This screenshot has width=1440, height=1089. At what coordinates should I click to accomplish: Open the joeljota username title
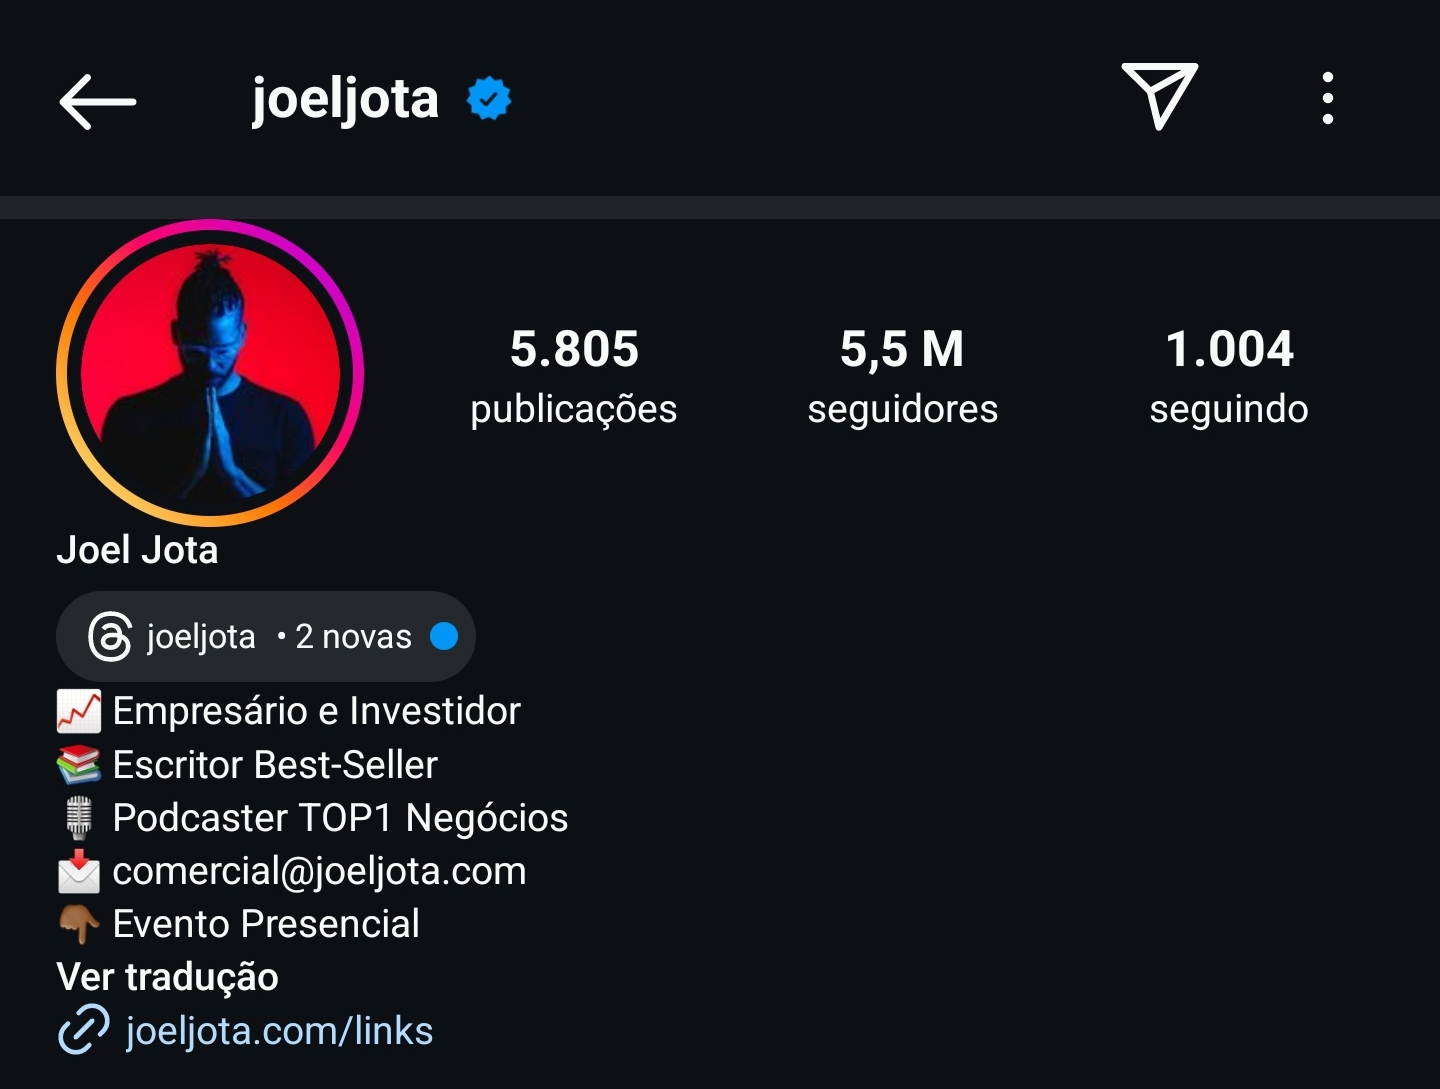tap(344, 98)
